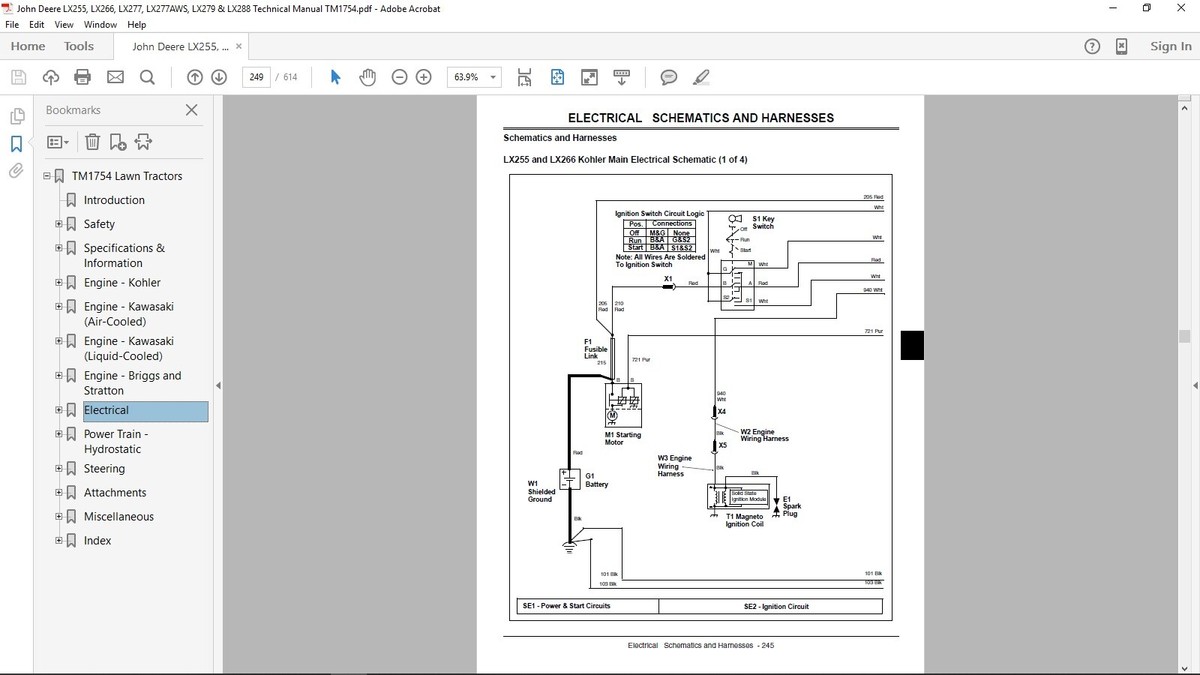Open the Page Thumbnails panel
1200x675 pixels.
pos(16,116)
